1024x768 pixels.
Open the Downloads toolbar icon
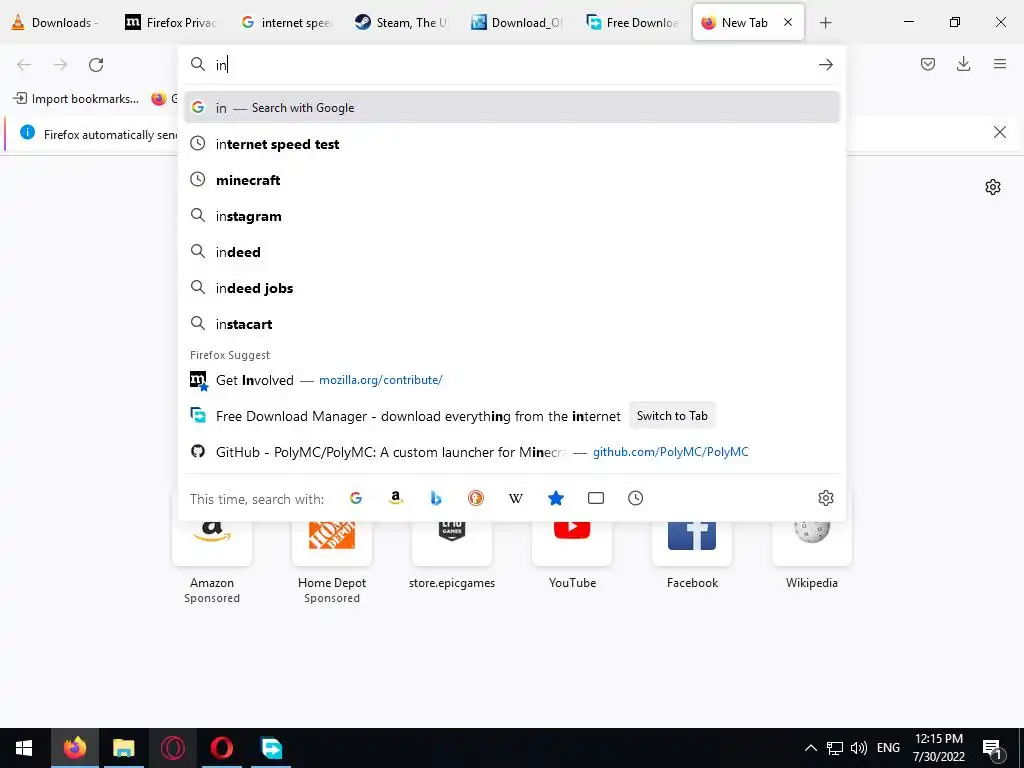(x=963, y=64)
